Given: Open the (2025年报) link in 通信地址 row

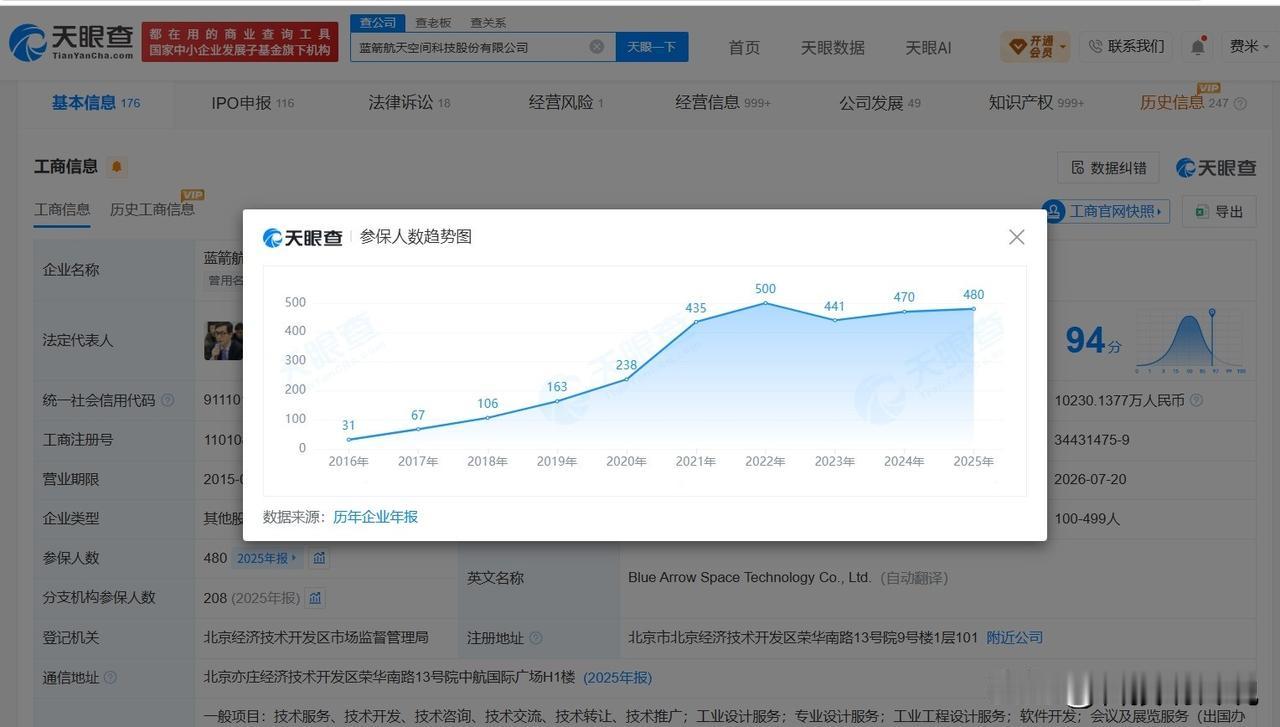Looking at the screenshot, I should [618, 677].
